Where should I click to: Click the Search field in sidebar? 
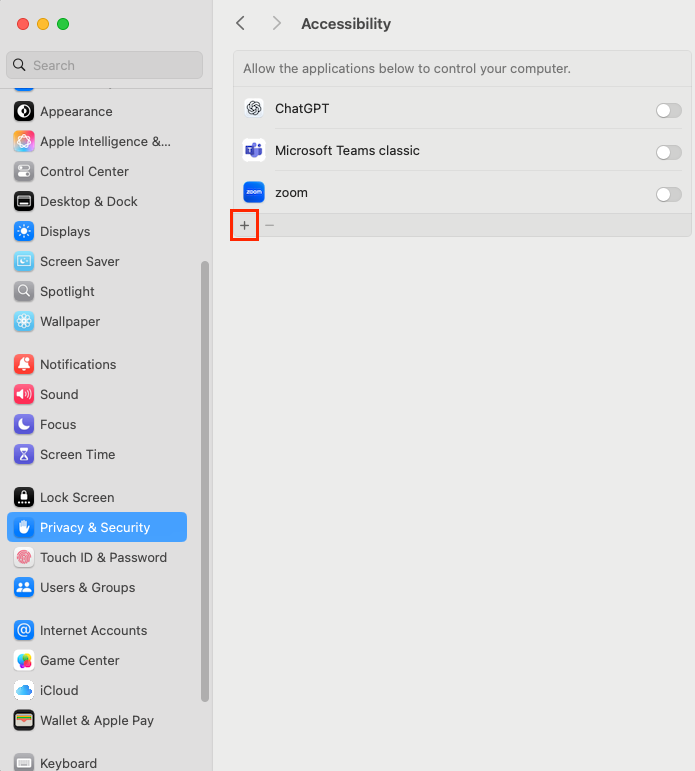(105, 65)
